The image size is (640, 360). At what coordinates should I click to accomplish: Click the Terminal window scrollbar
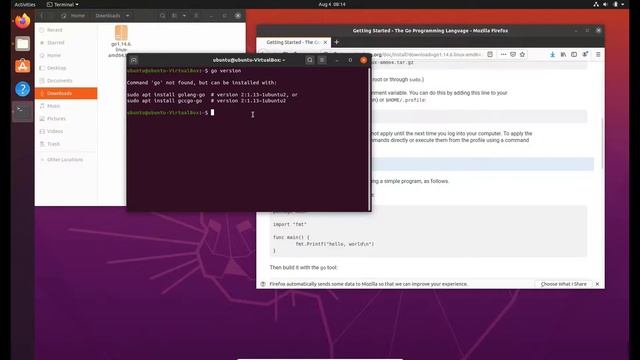tap(370, 139)
